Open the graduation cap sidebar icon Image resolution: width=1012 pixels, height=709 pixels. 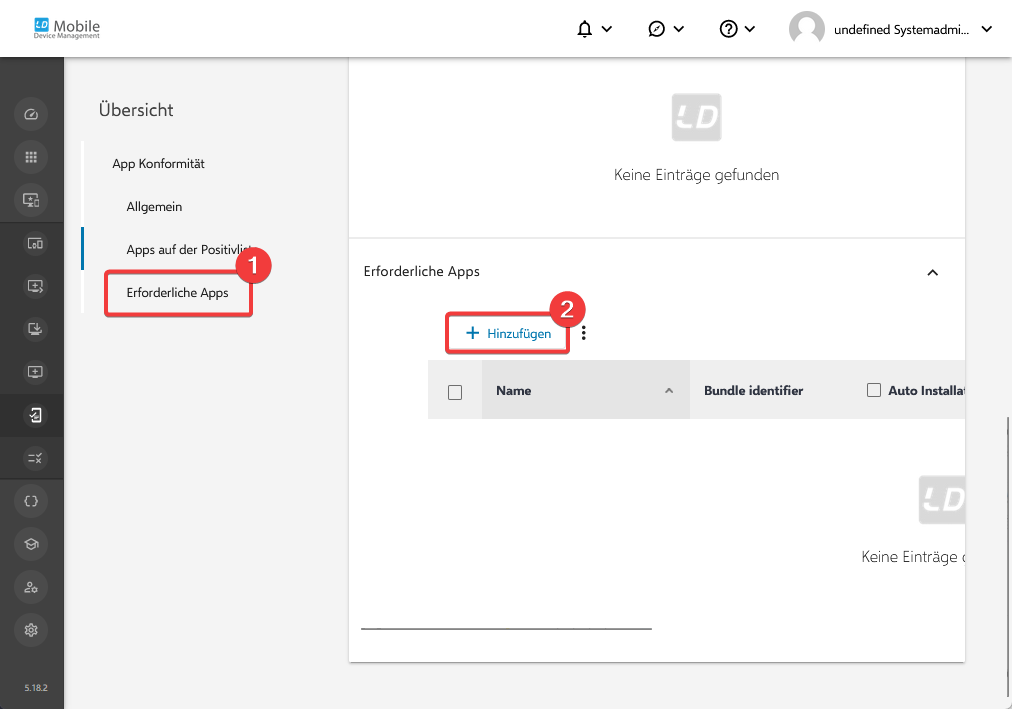(x=31, y=544)
